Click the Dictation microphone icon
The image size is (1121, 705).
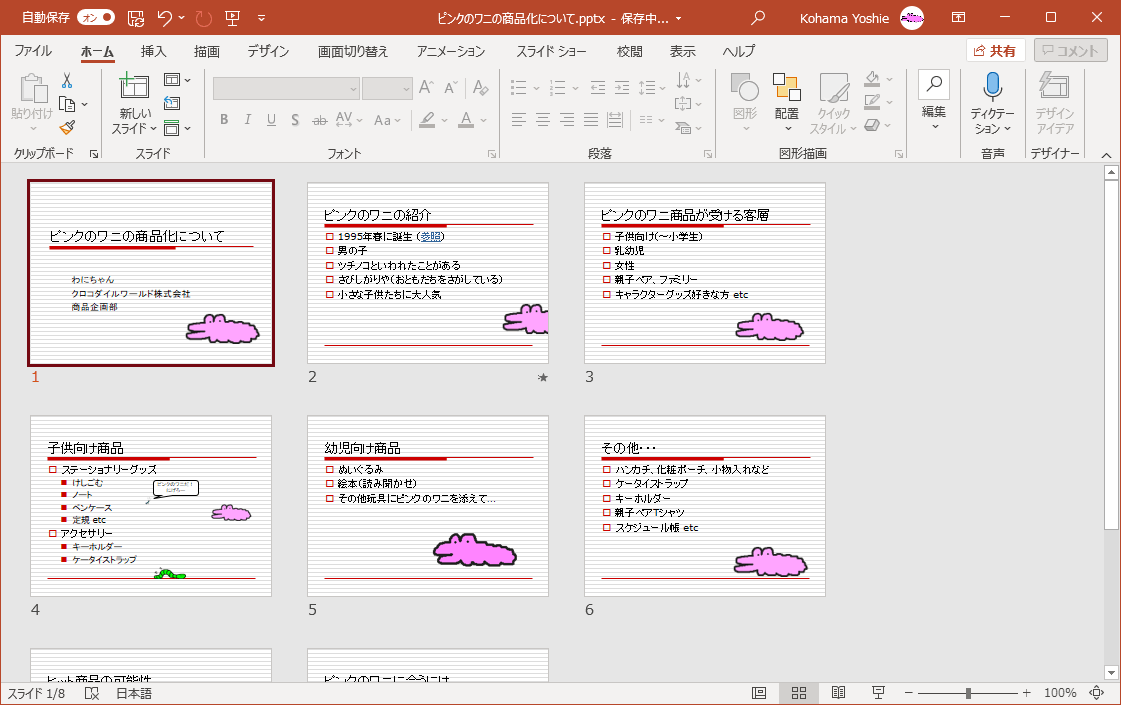[992, 87]
